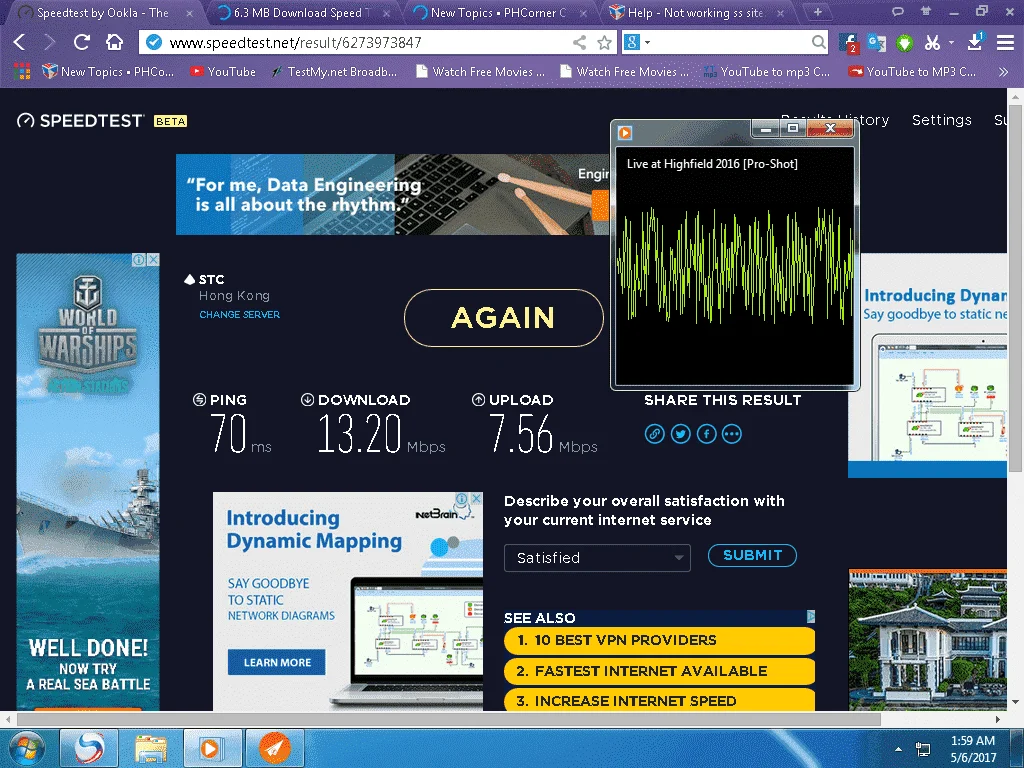Open FASTEST INTERNET AVAILABLE link
Viewport: 1024px width, 768px height.
click(660, 671)
